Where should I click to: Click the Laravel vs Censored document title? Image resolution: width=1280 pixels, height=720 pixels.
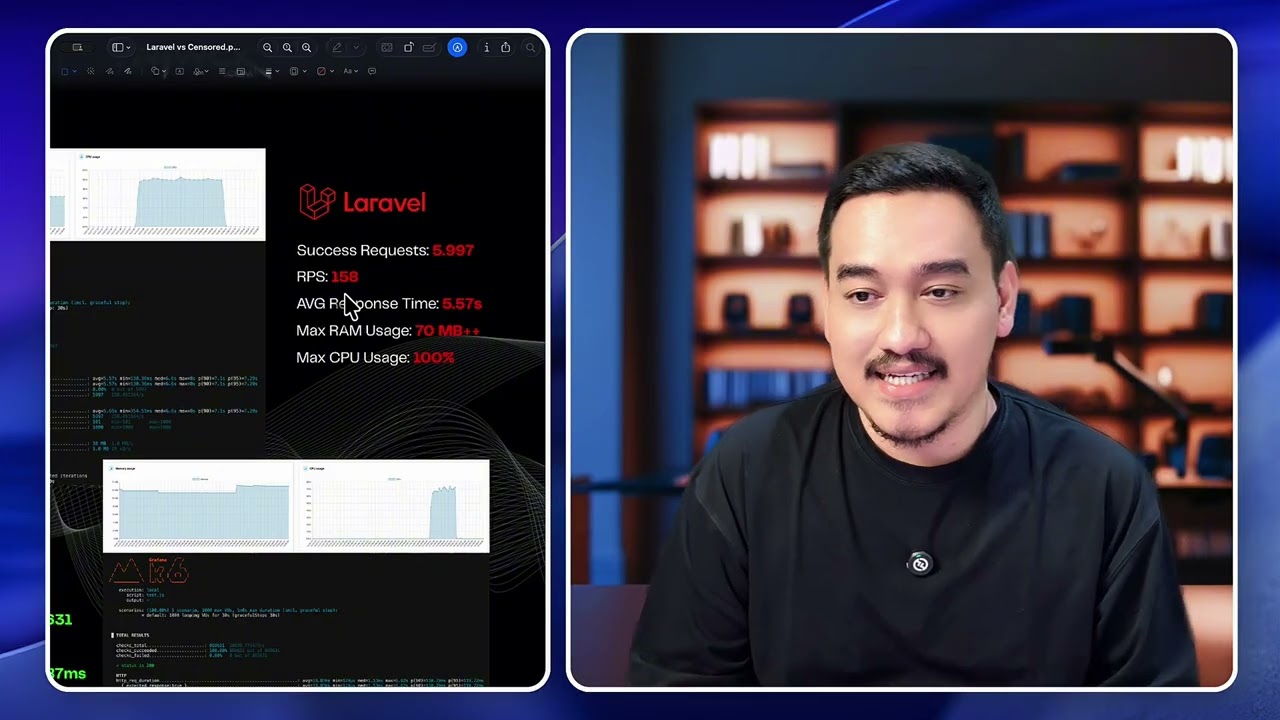(193, 47)
